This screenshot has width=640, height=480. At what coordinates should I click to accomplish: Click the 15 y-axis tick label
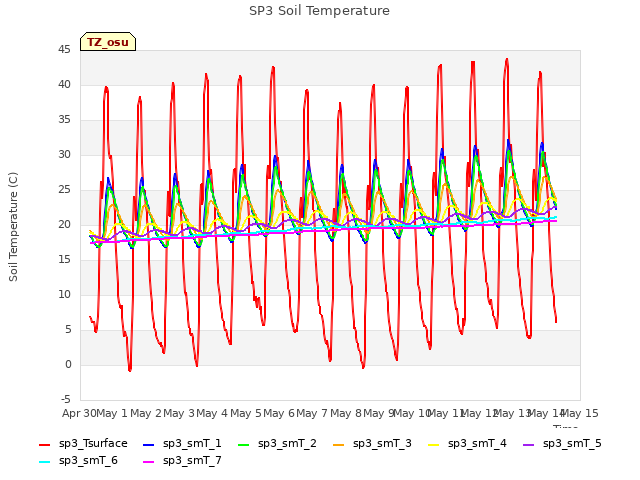[x=64, y=260]
